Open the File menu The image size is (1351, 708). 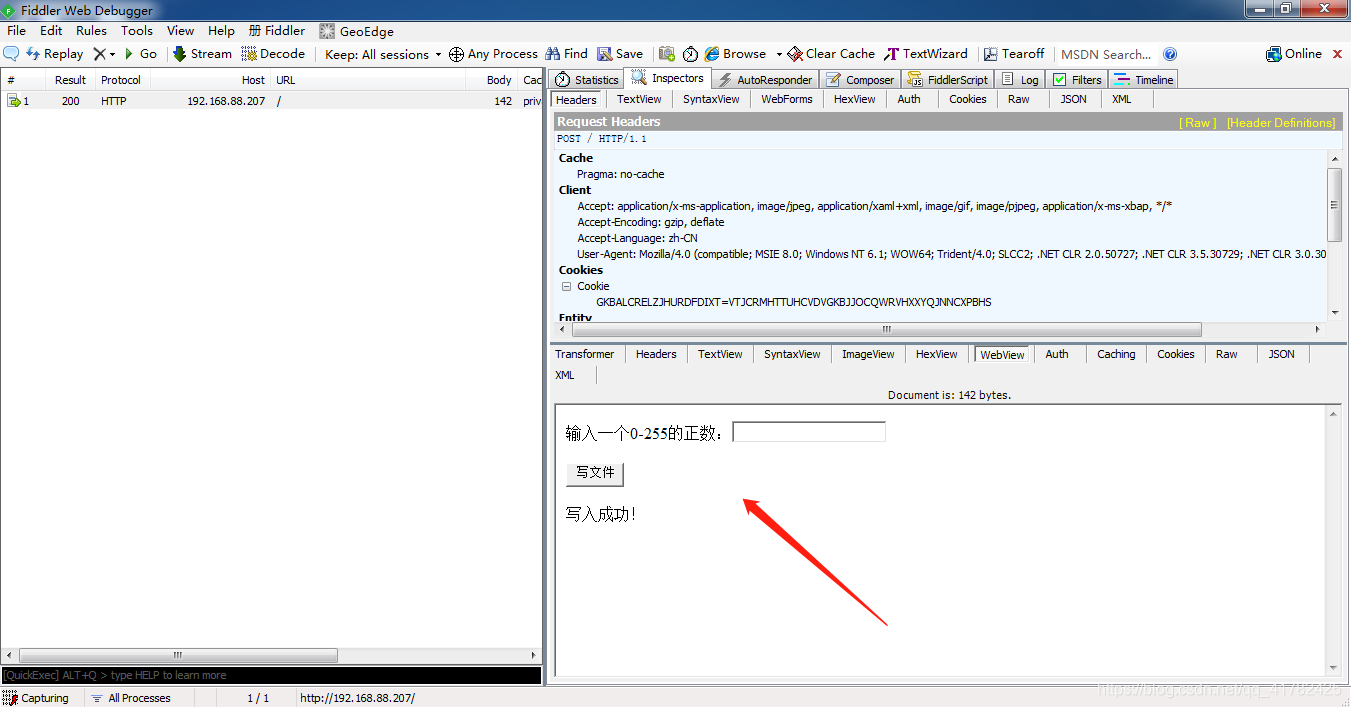coord(16,31)
